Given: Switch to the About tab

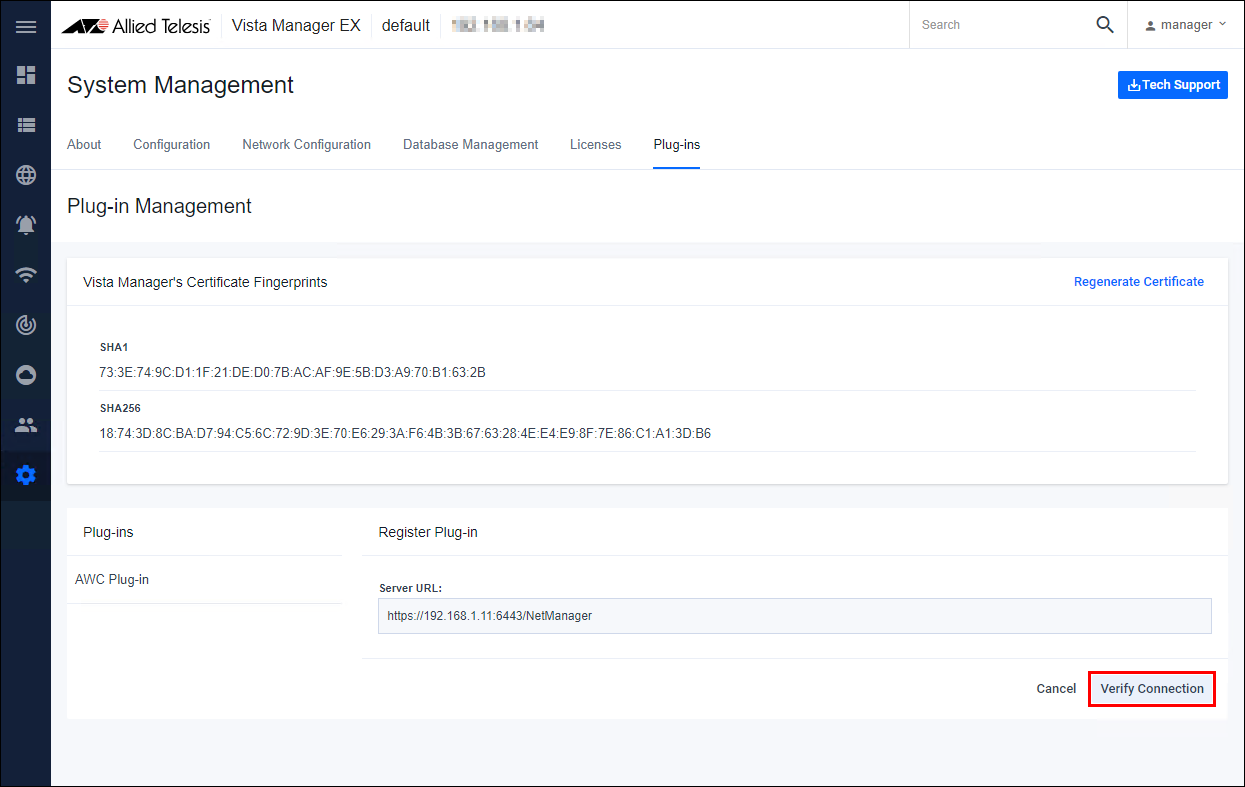Looking at the screenshot, I should click(84, 145).
